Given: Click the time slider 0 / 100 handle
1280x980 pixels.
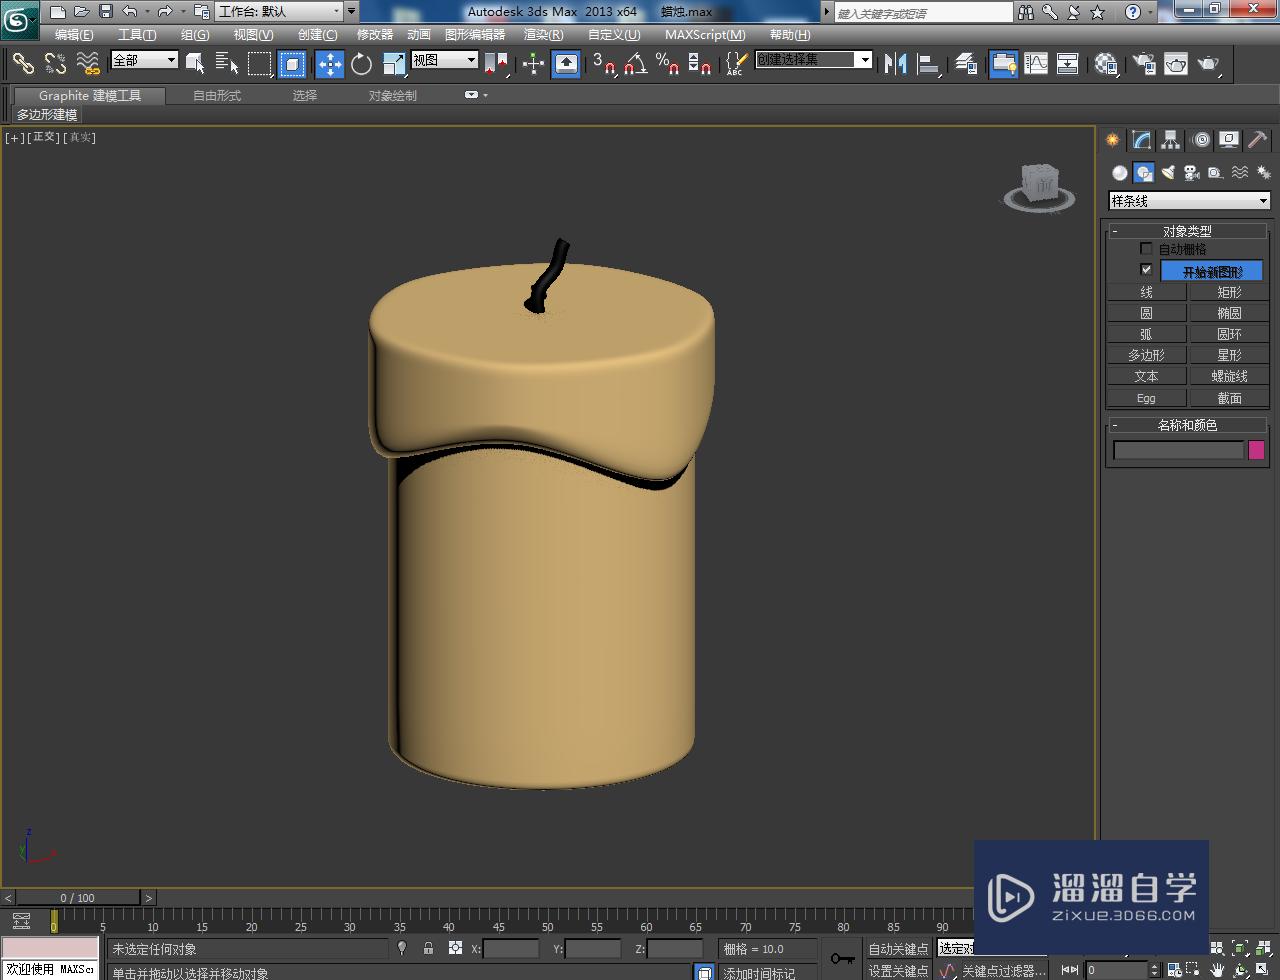Looking at the screenshot, I should click(x=78, y=897).
